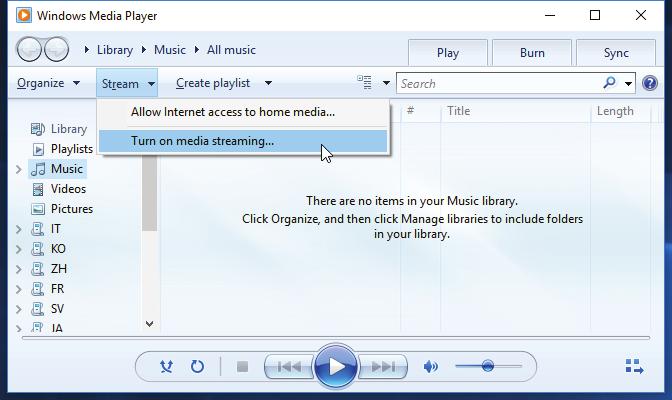The width and height of the screenshot is (672, 400).
Task: Select the KO library device
Action: click(48, 249)
